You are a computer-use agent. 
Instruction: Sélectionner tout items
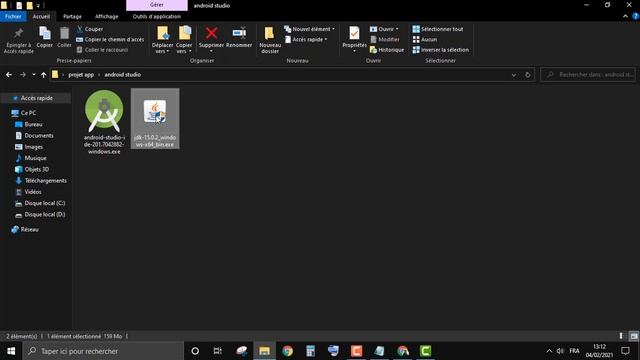tap(438, 29)
